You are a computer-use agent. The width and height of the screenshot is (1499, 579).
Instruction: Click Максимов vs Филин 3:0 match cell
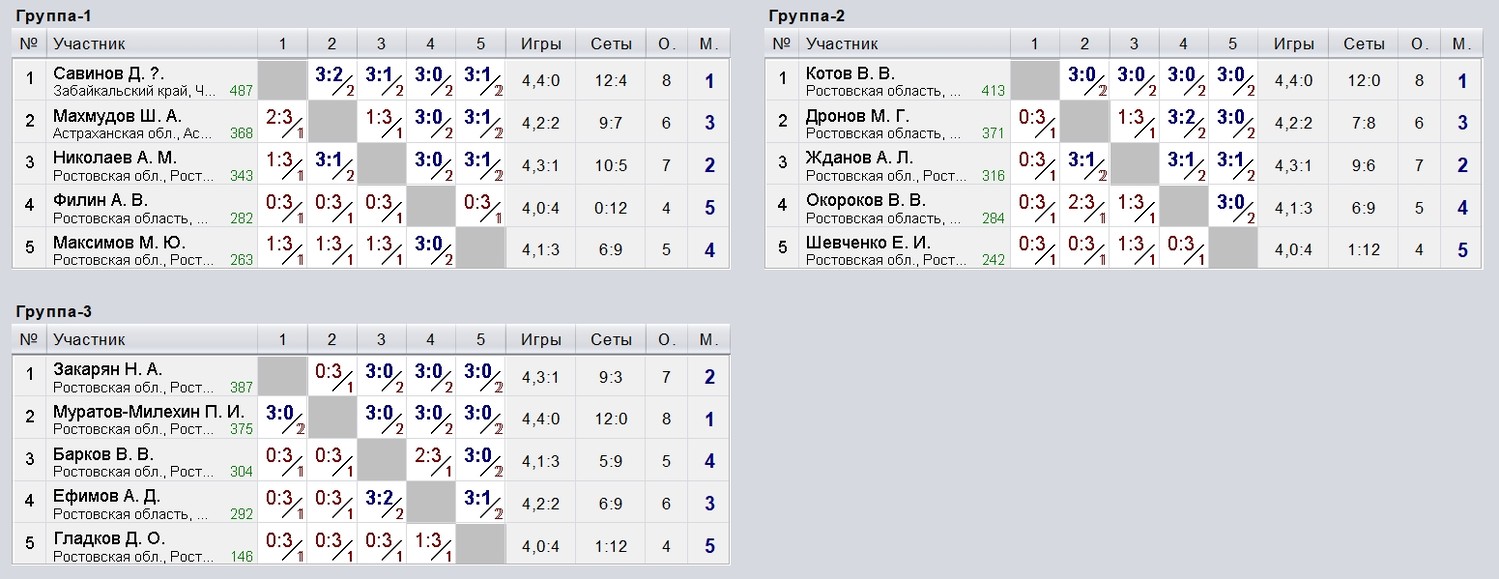430,249
